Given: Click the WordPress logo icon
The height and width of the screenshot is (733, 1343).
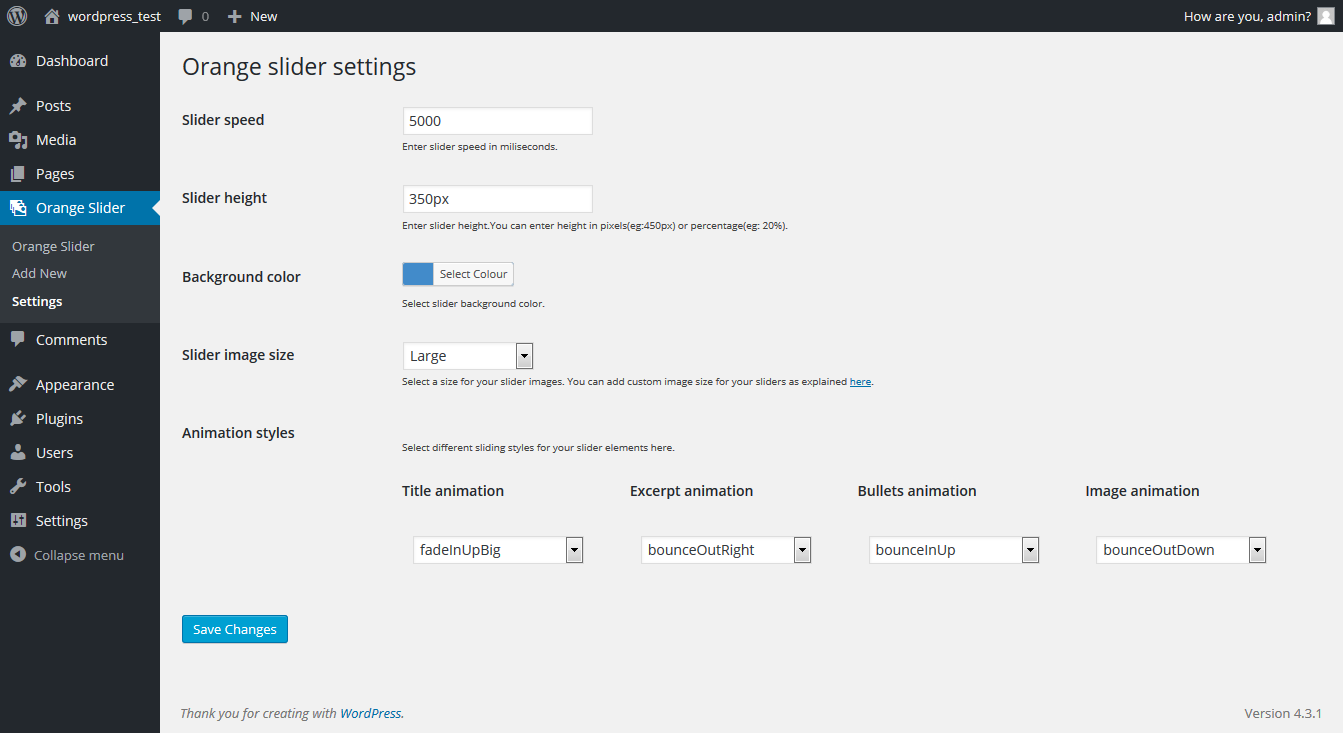Looking at the screenshot, I should point(17,16).
